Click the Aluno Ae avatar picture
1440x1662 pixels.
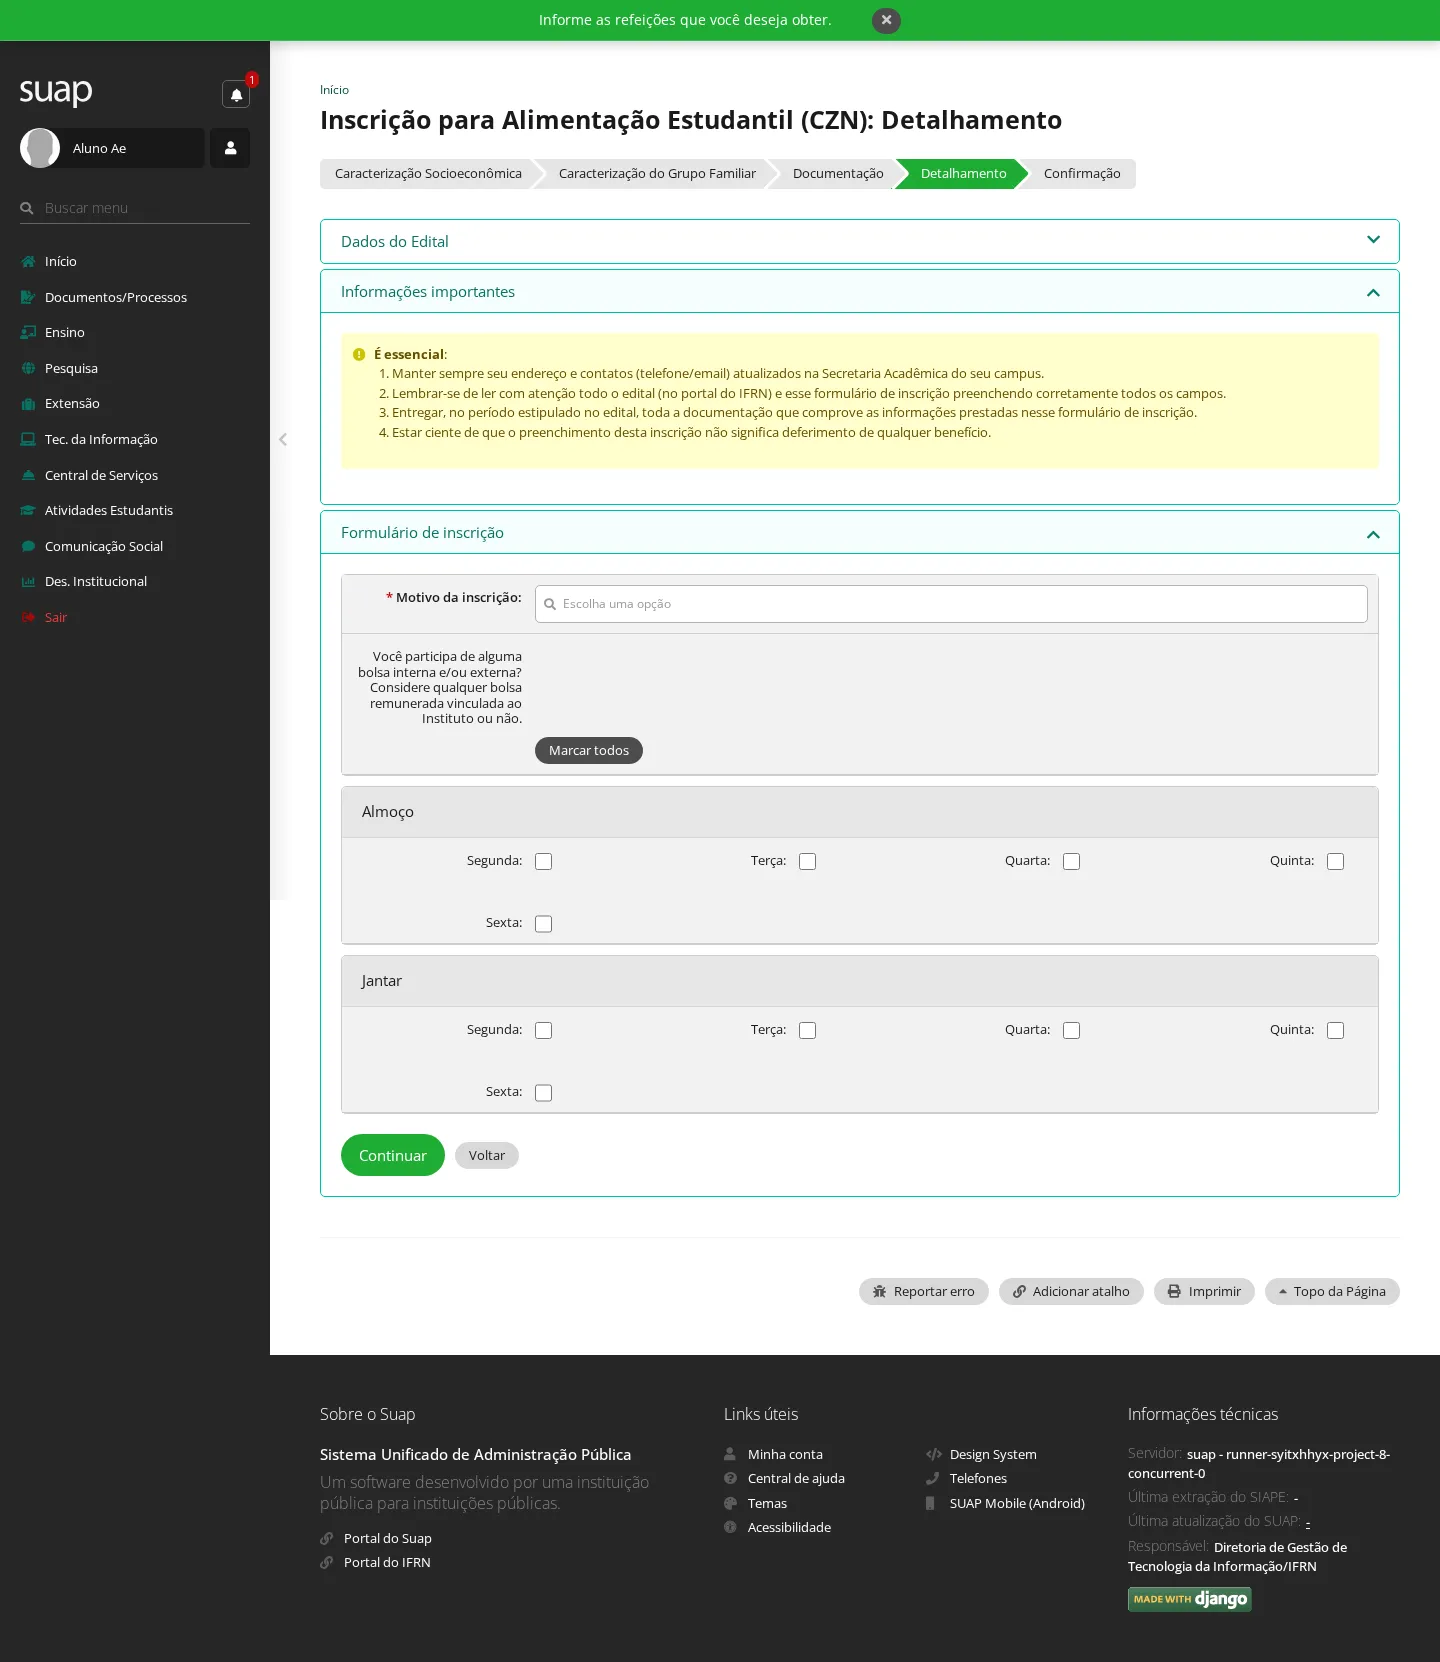(40, 148)
